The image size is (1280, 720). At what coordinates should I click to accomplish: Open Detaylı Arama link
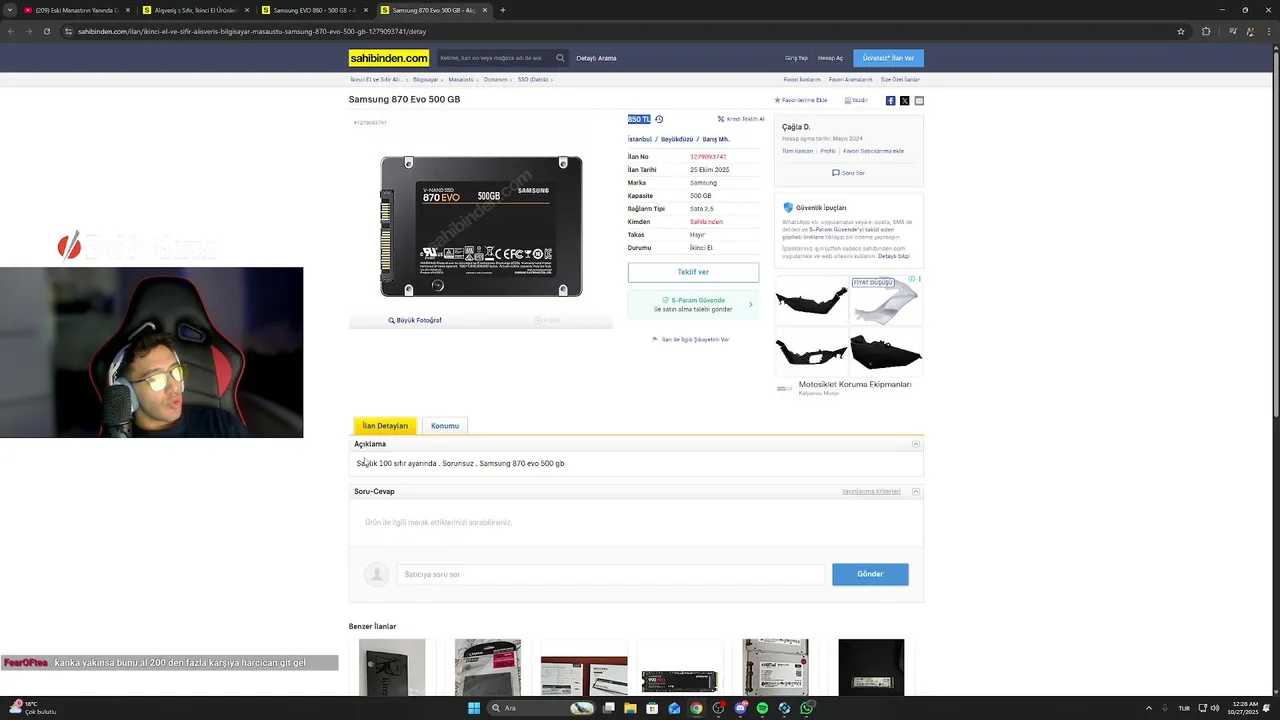pos(596,58)
